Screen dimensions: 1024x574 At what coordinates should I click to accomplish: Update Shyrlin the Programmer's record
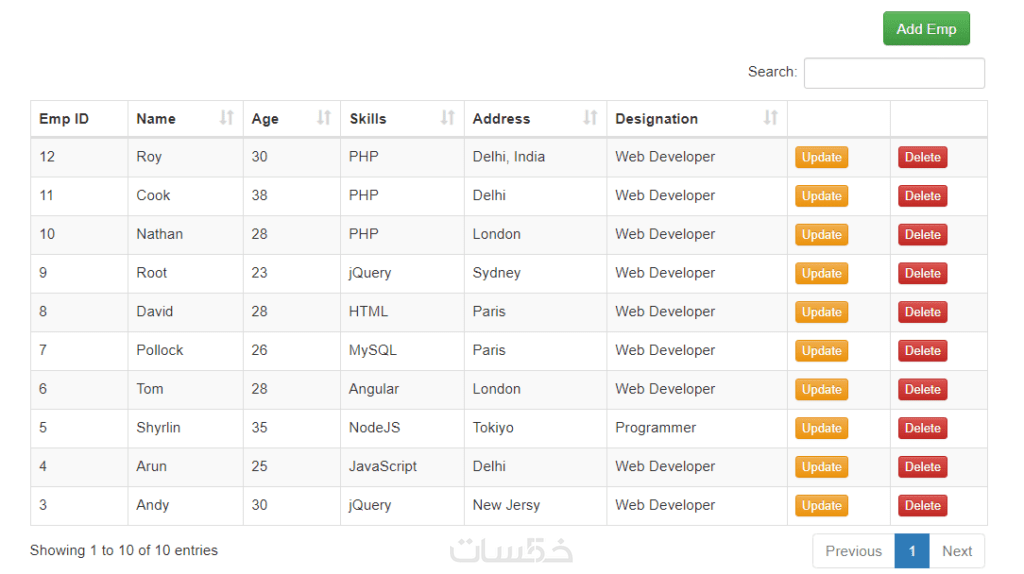[821, 428]
